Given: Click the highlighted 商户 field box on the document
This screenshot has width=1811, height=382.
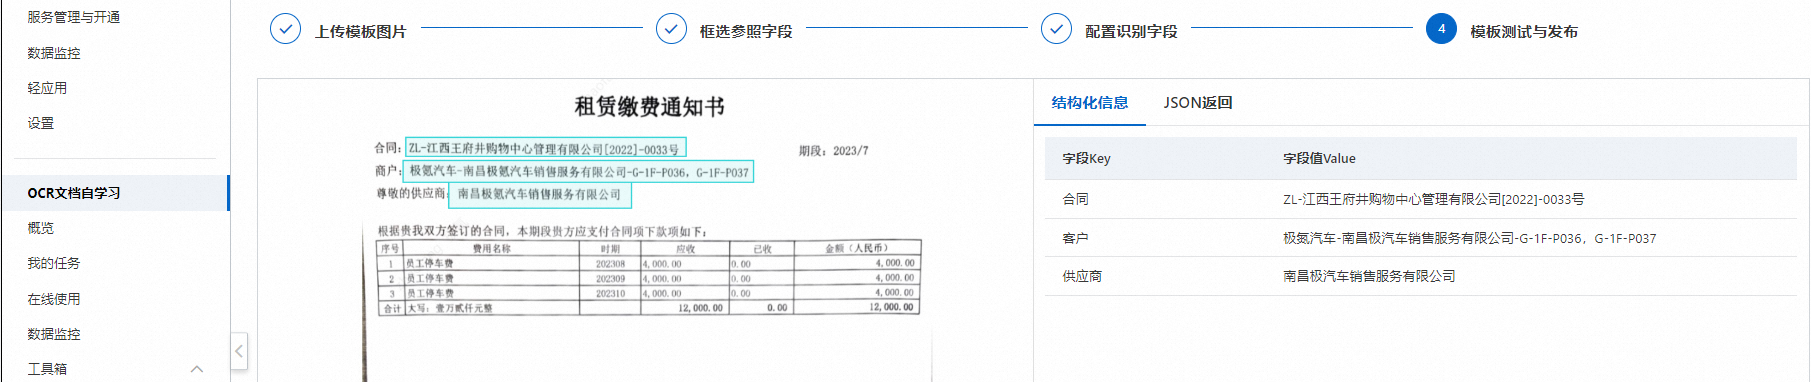Looking at the screenshot, I should tap(578, 172).
